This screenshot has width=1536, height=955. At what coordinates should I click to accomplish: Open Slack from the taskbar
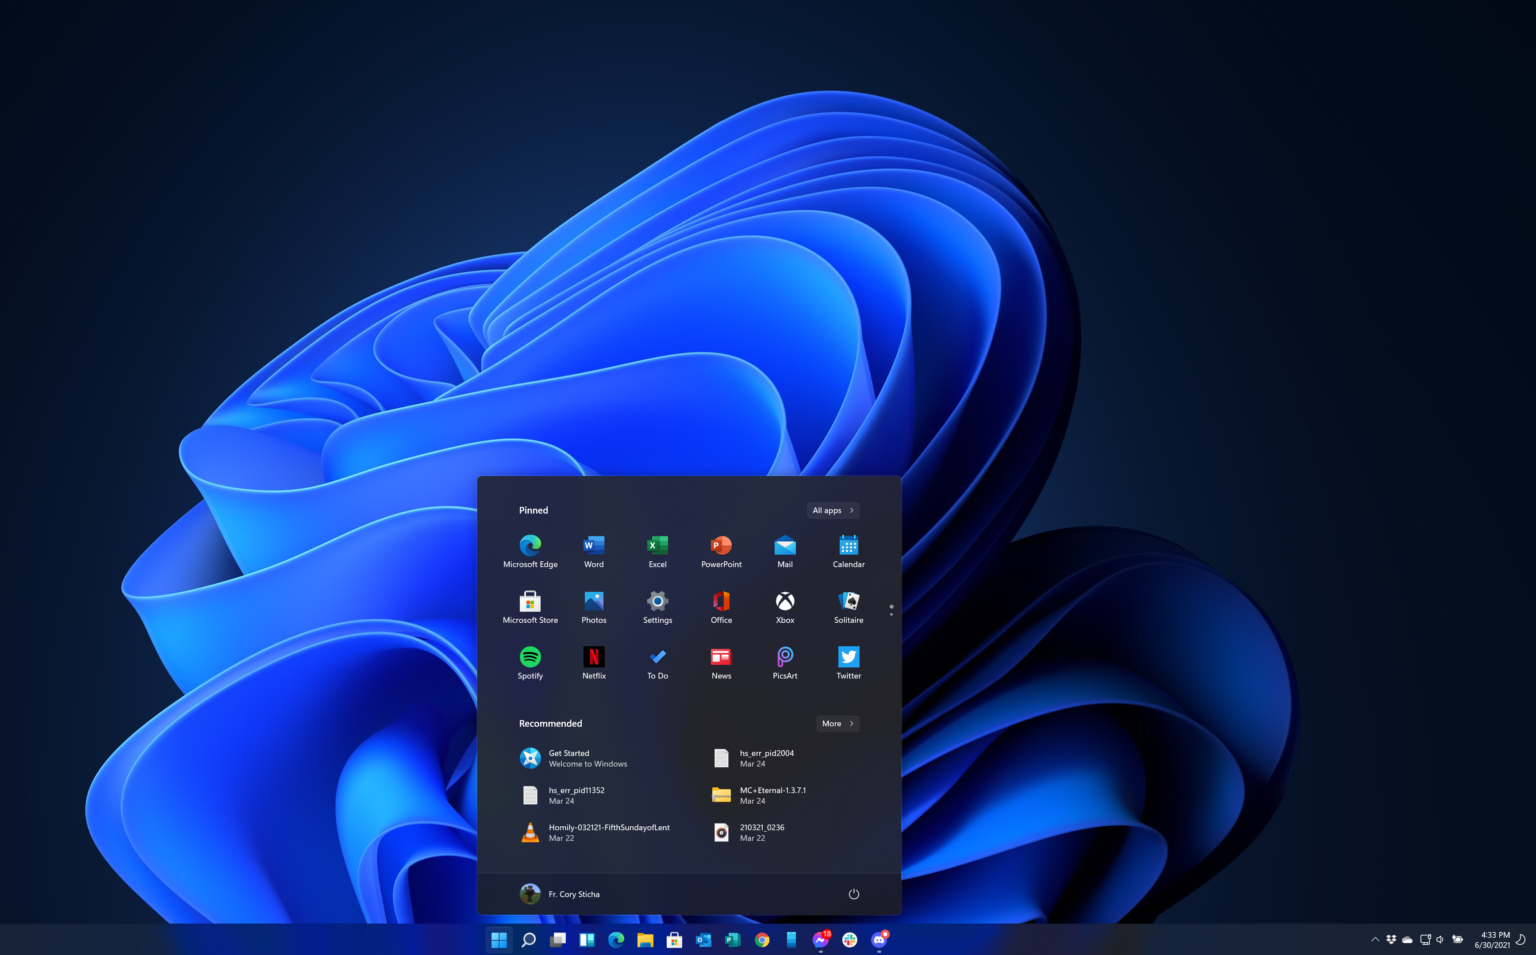[850, 940]
